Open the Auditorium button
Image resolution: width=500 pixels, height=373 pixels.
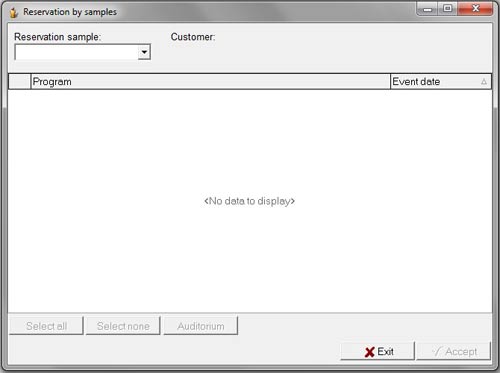(201, 326)
